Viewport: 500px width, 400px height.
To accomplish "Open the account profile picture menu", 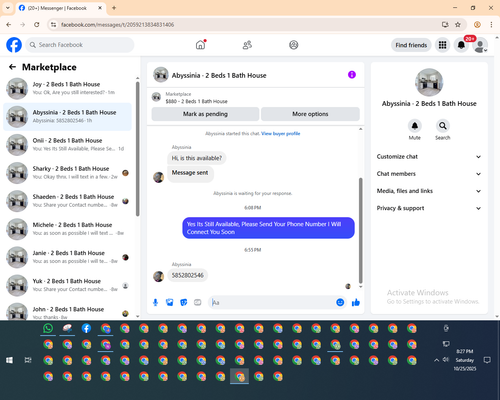I will (x=480, y=45).
